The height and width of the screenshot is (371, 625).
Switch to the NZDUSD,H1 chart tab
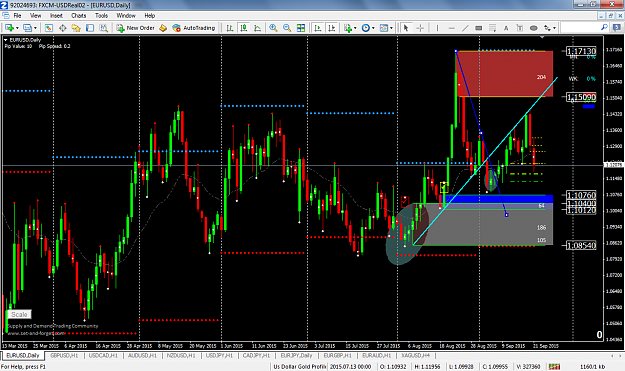(181, 355)
